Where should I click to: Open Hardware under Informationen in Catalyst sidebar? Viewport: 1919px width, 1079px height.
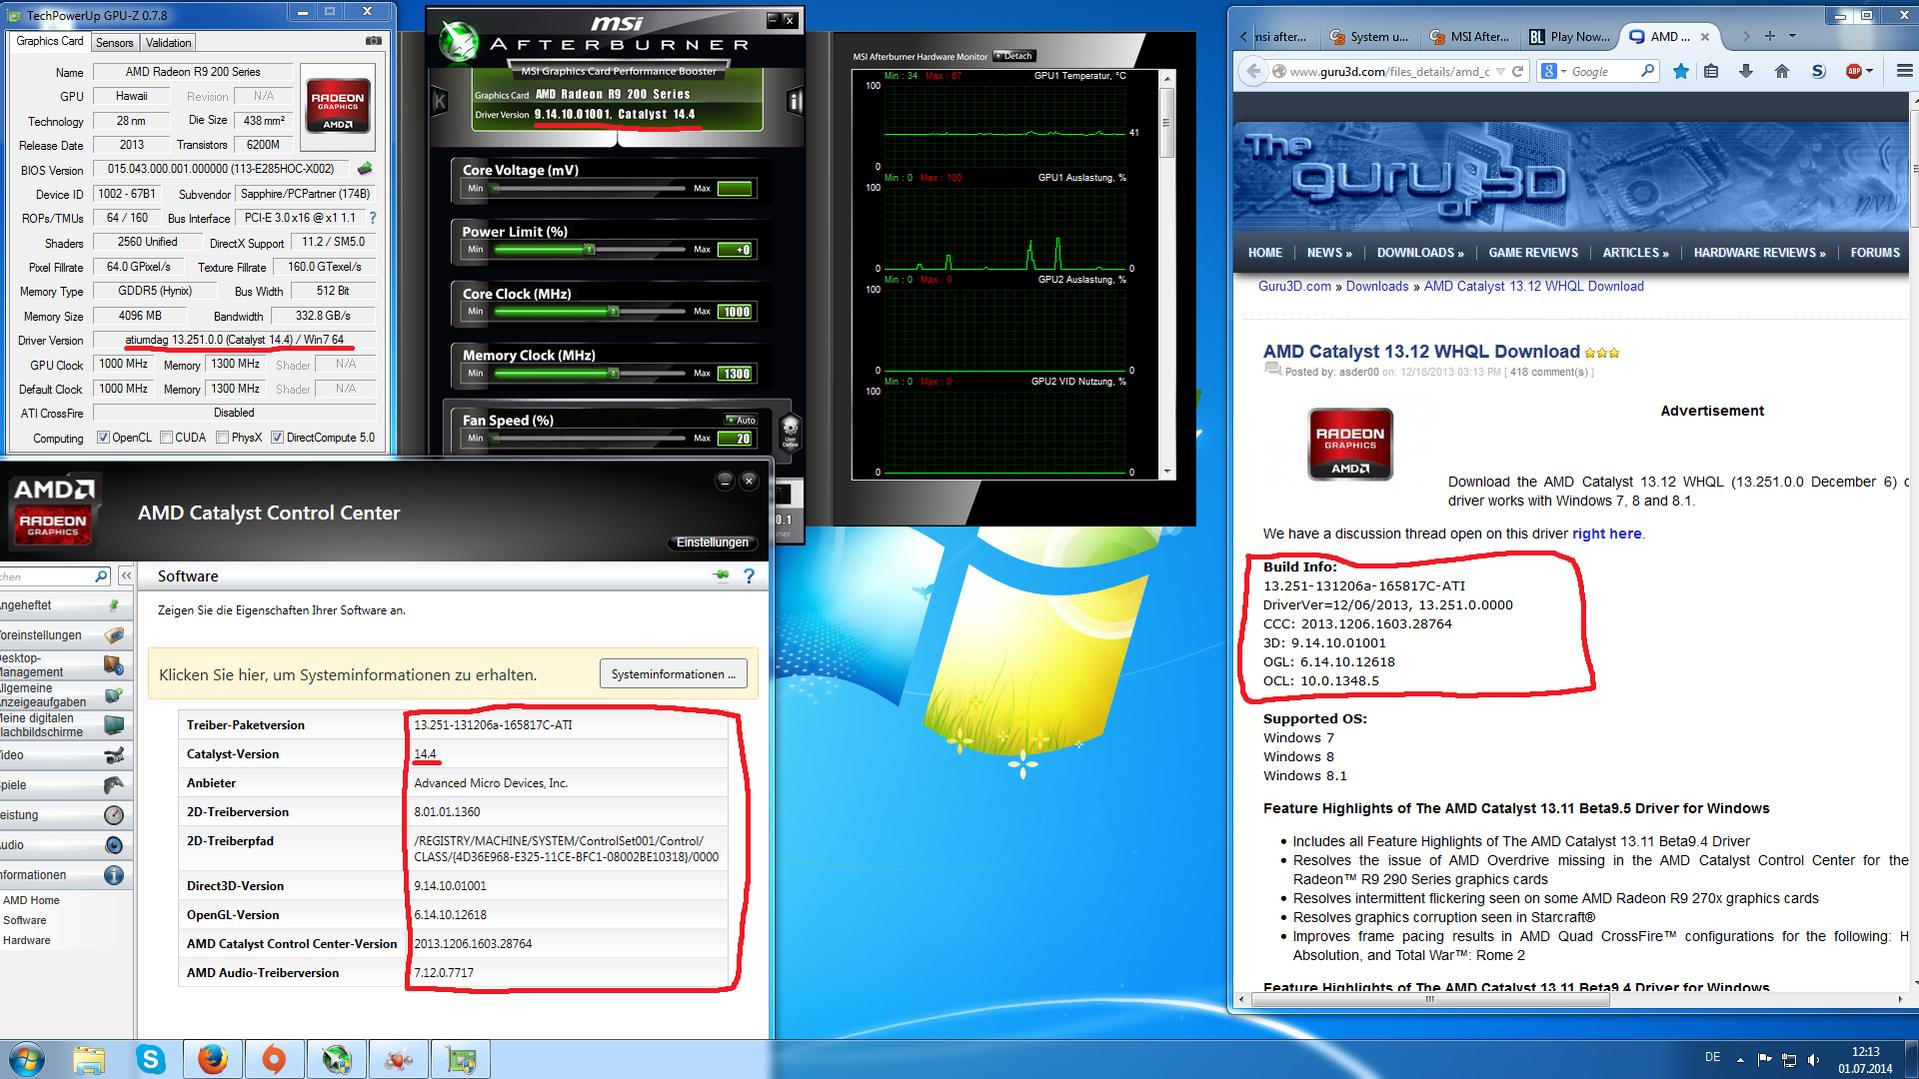tap(26, 940)
